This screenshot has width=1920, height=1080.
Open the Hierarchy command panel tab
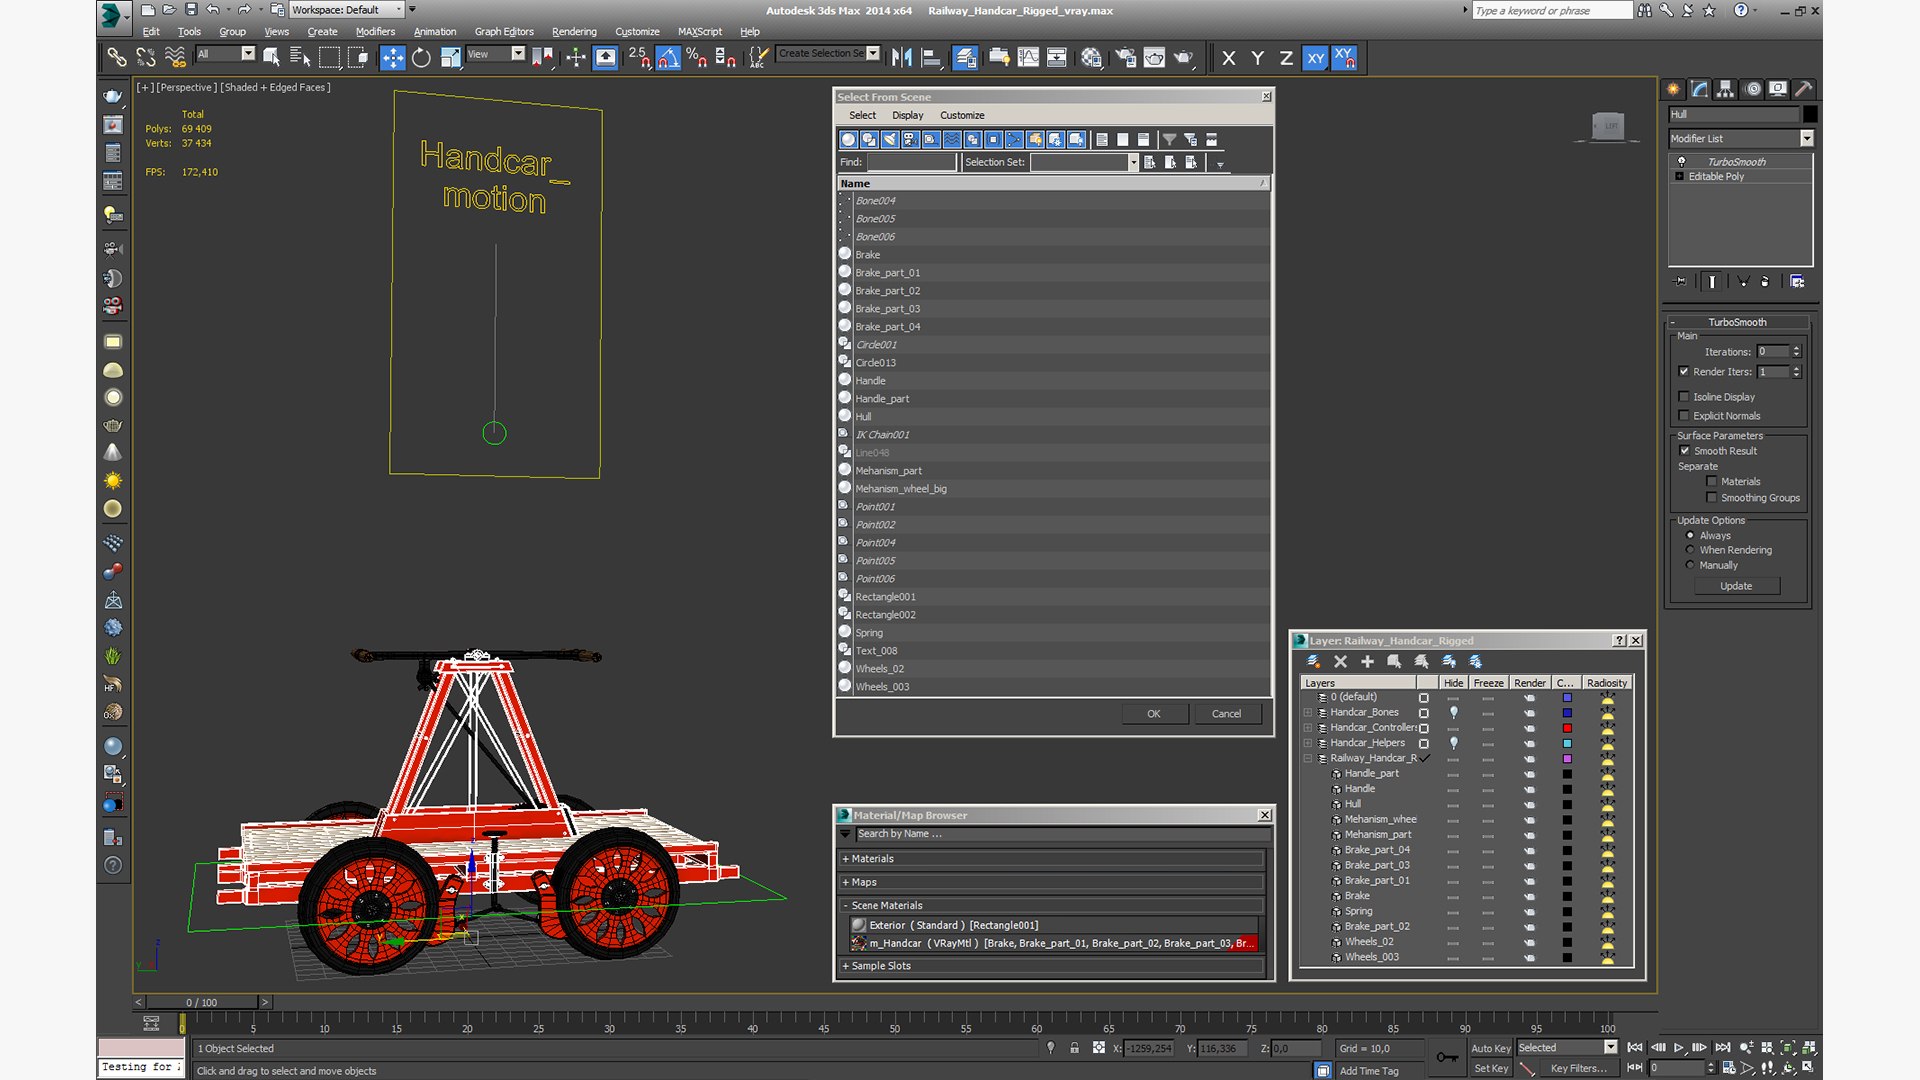click(x=1725, y=89)
